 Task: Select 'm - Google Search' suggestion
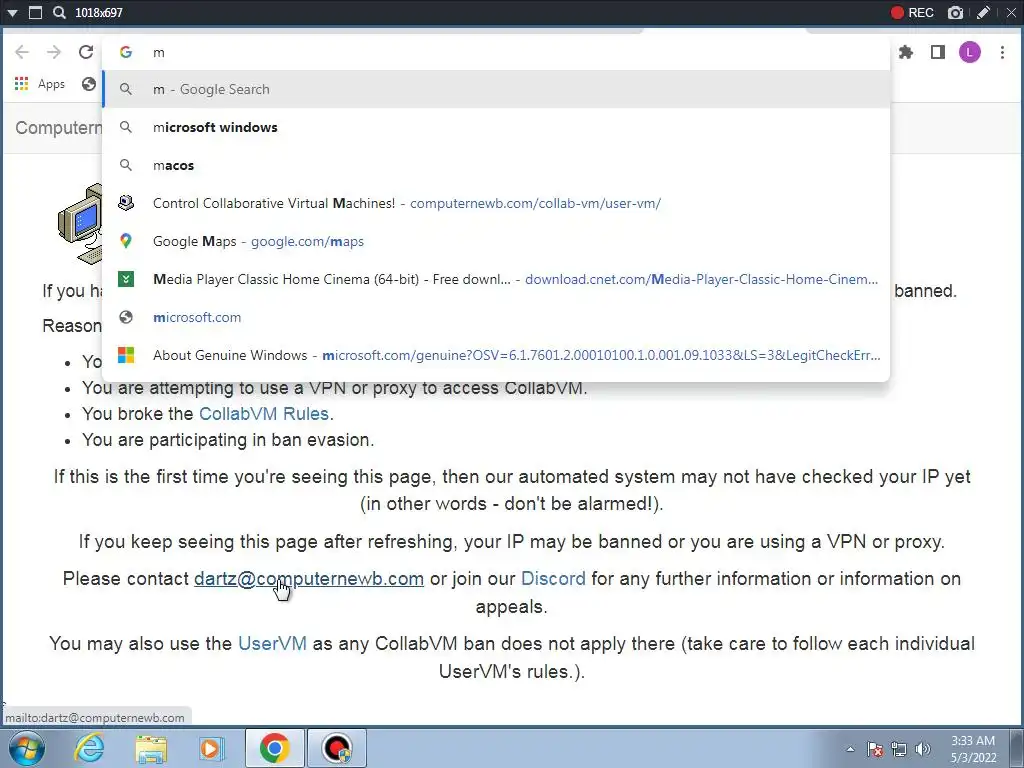496,89
